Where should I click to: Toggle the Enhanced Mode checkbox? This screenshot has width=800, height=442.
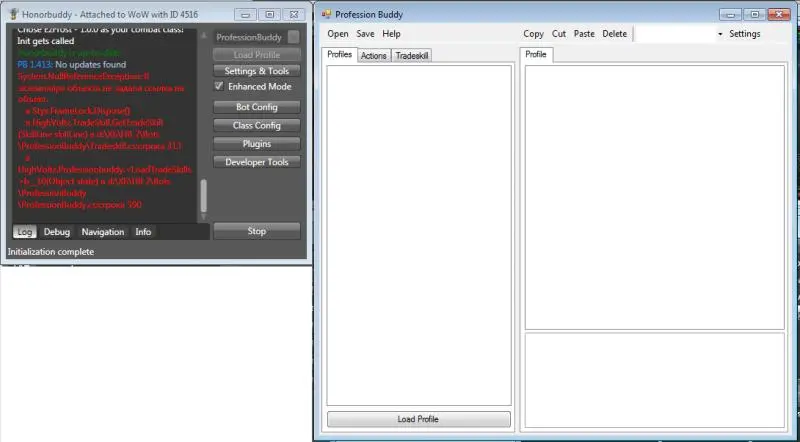point(219,86)
